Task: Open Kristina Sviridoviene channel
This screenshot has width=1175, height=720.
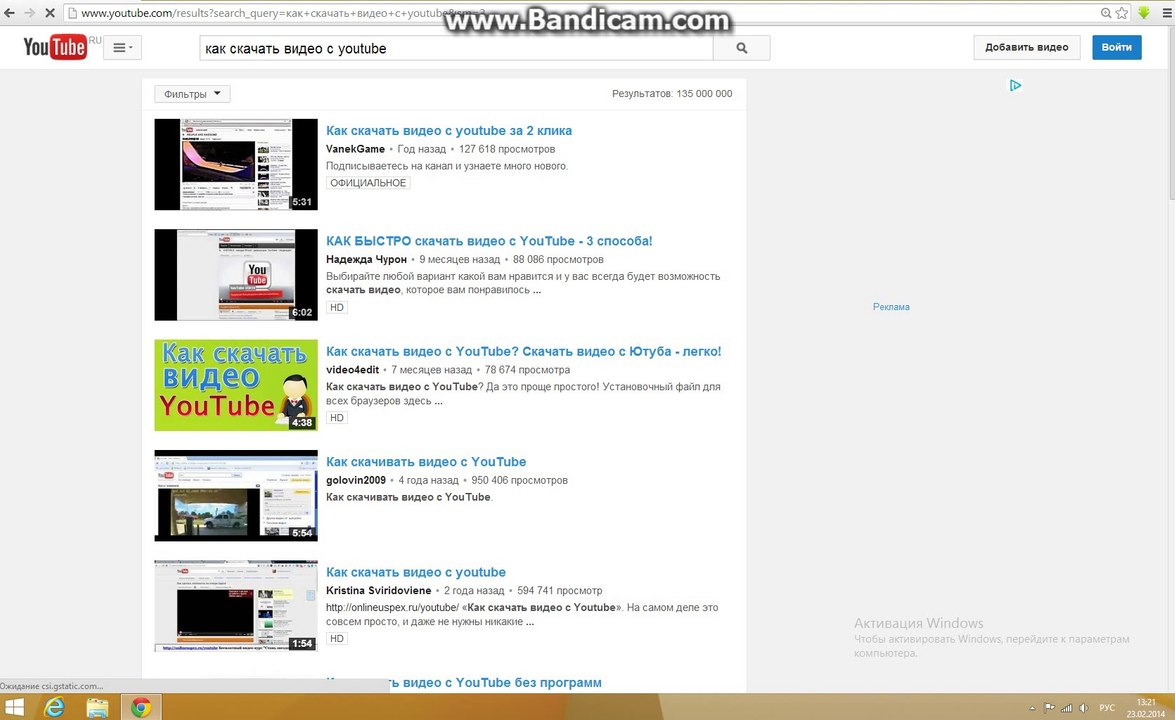Action: (378, 590)
